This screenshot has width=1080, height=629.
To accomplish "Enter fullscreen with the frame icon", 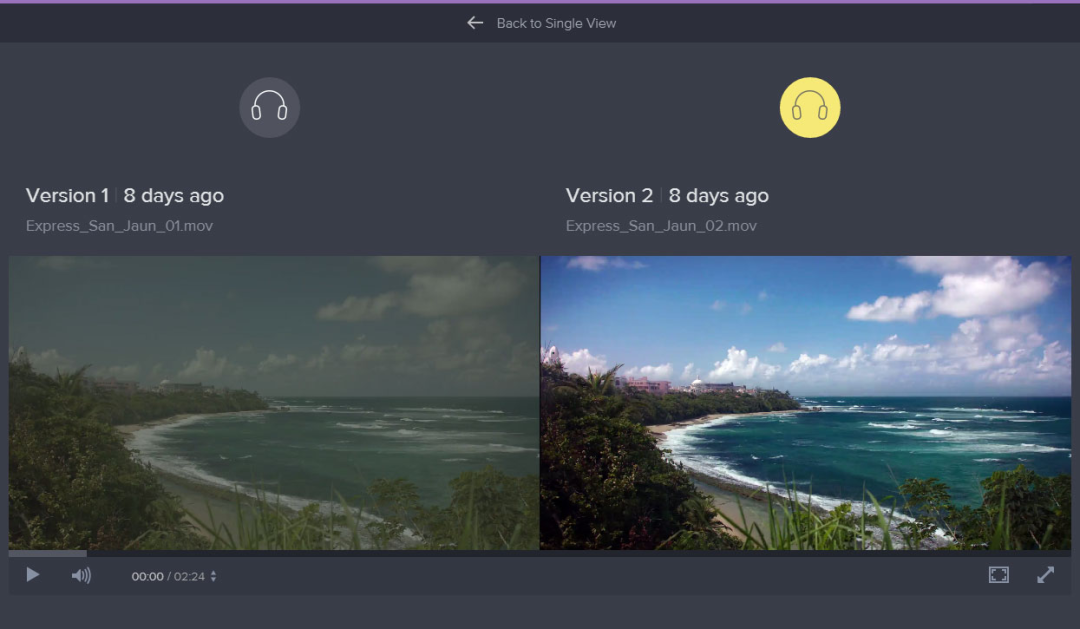I will 999,575.
